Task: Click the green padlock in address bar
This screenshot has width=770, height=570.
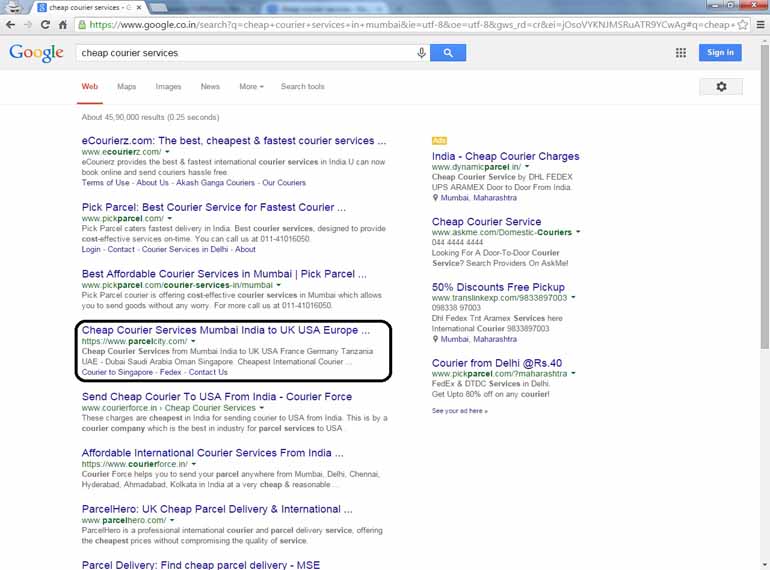Action: coord(82,25)
